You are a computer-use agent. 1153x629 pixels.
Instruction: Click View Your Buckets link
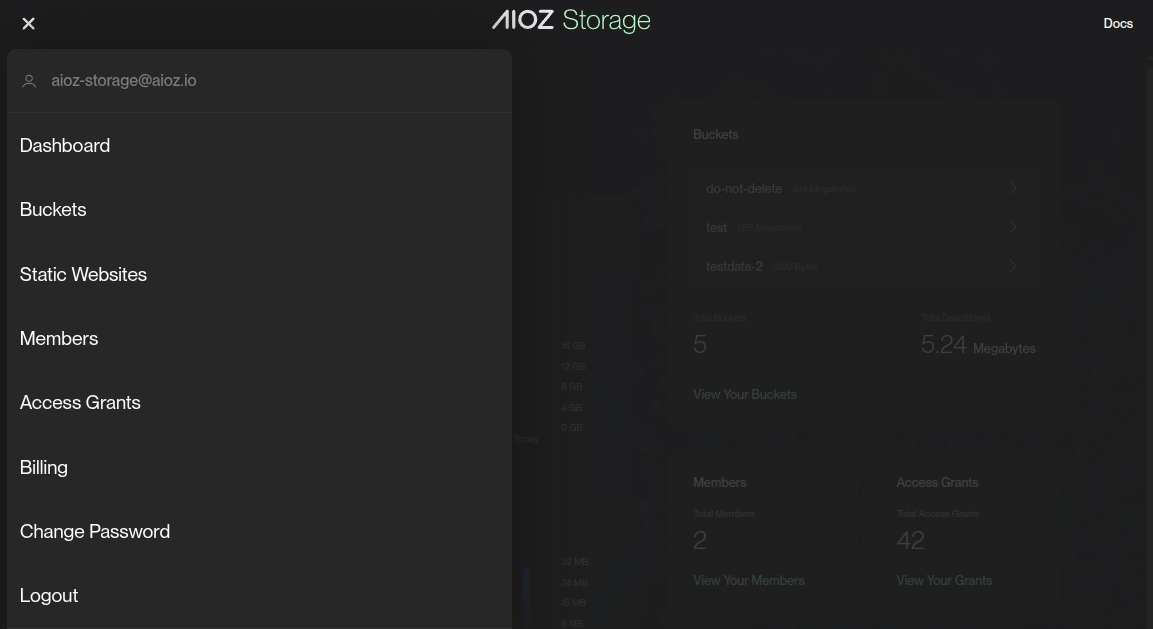[x=744, y=395]
